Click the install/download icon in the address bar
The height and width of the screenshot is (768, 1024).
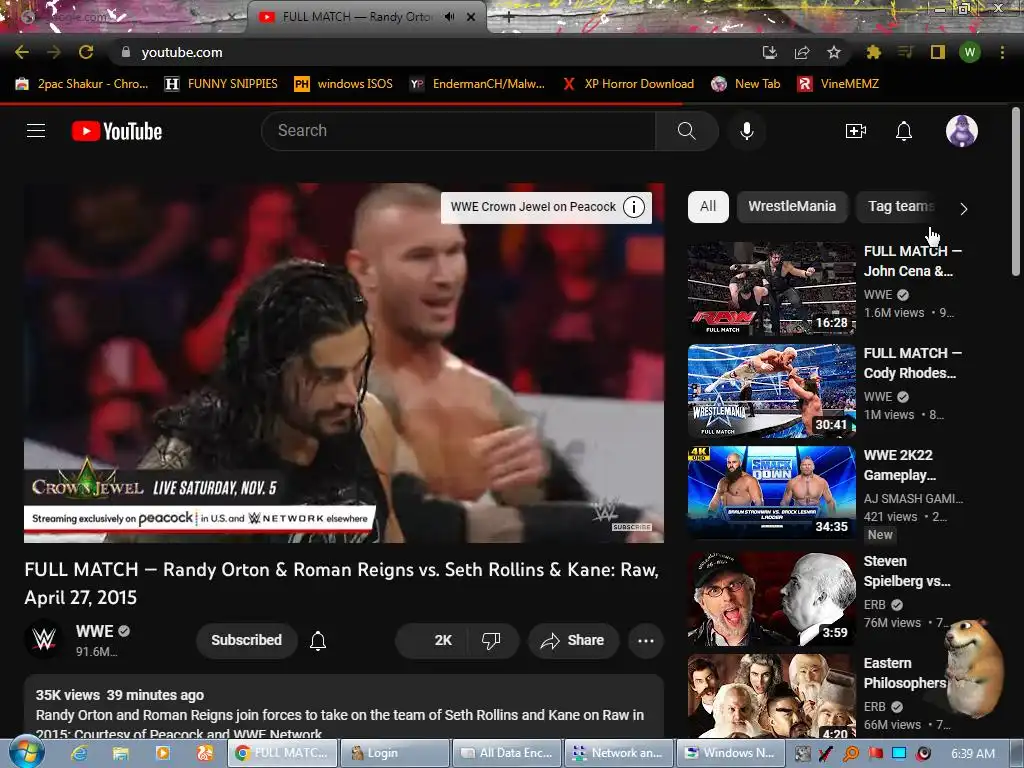(x=770, y=52)
